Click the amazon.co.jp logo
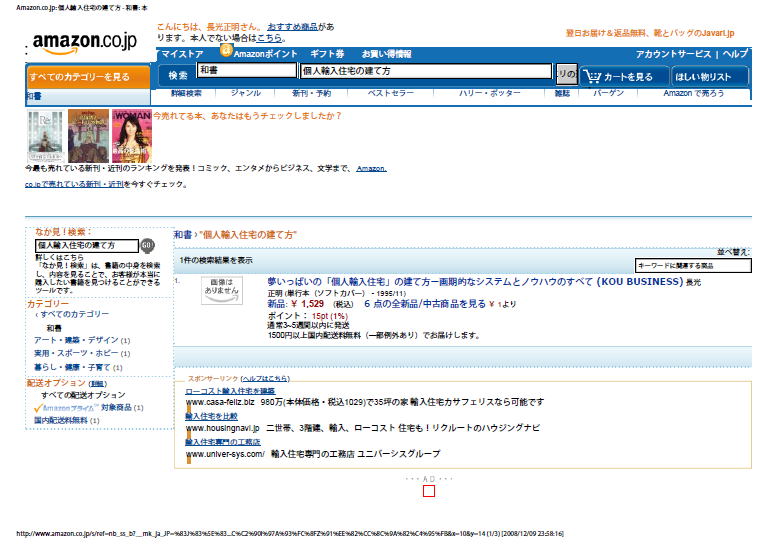This screenshot has height=544, width=770. pyautogui.click(x=84, y=42)
